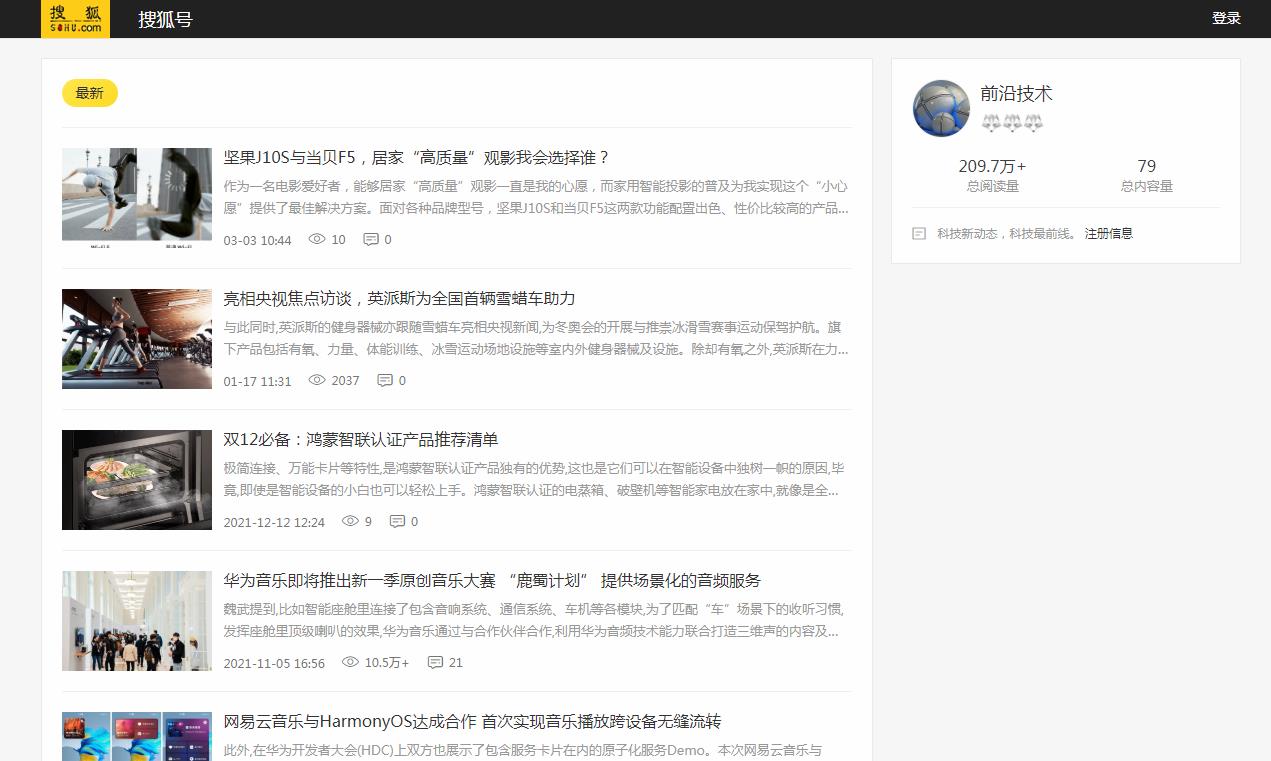Click timestamp 2021-11-05 16:56

[x=274, y=663]
